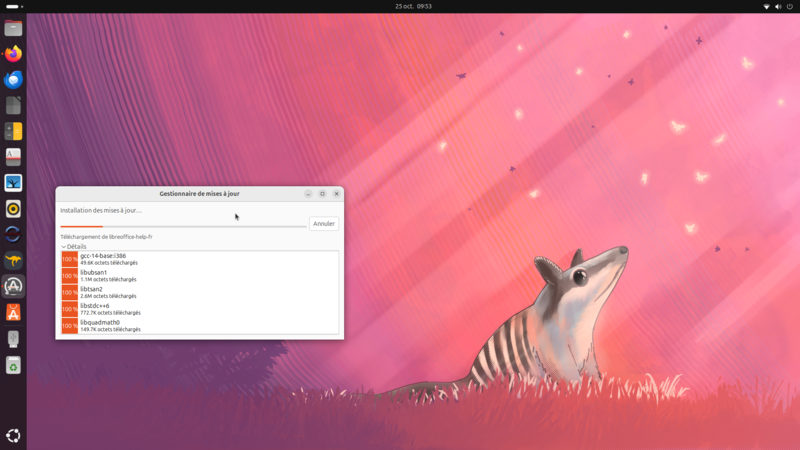Open the Trash from the dock
The image size is (800, 450).
(13, 365)
